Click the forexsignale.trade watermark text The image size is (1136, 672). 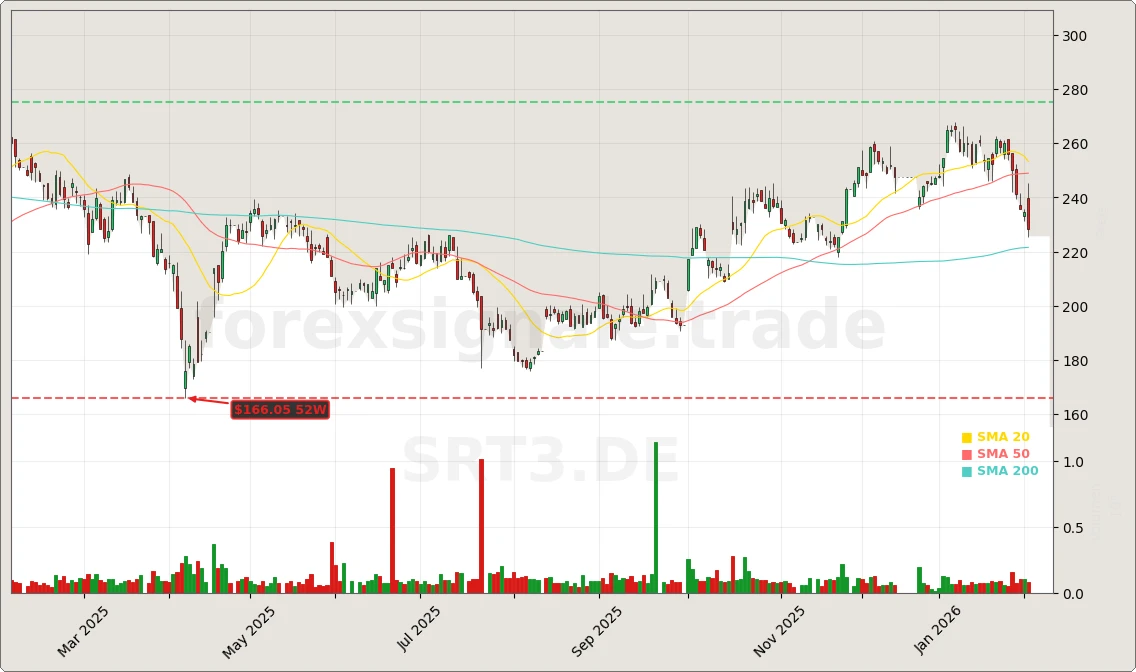tap(540, 327)
